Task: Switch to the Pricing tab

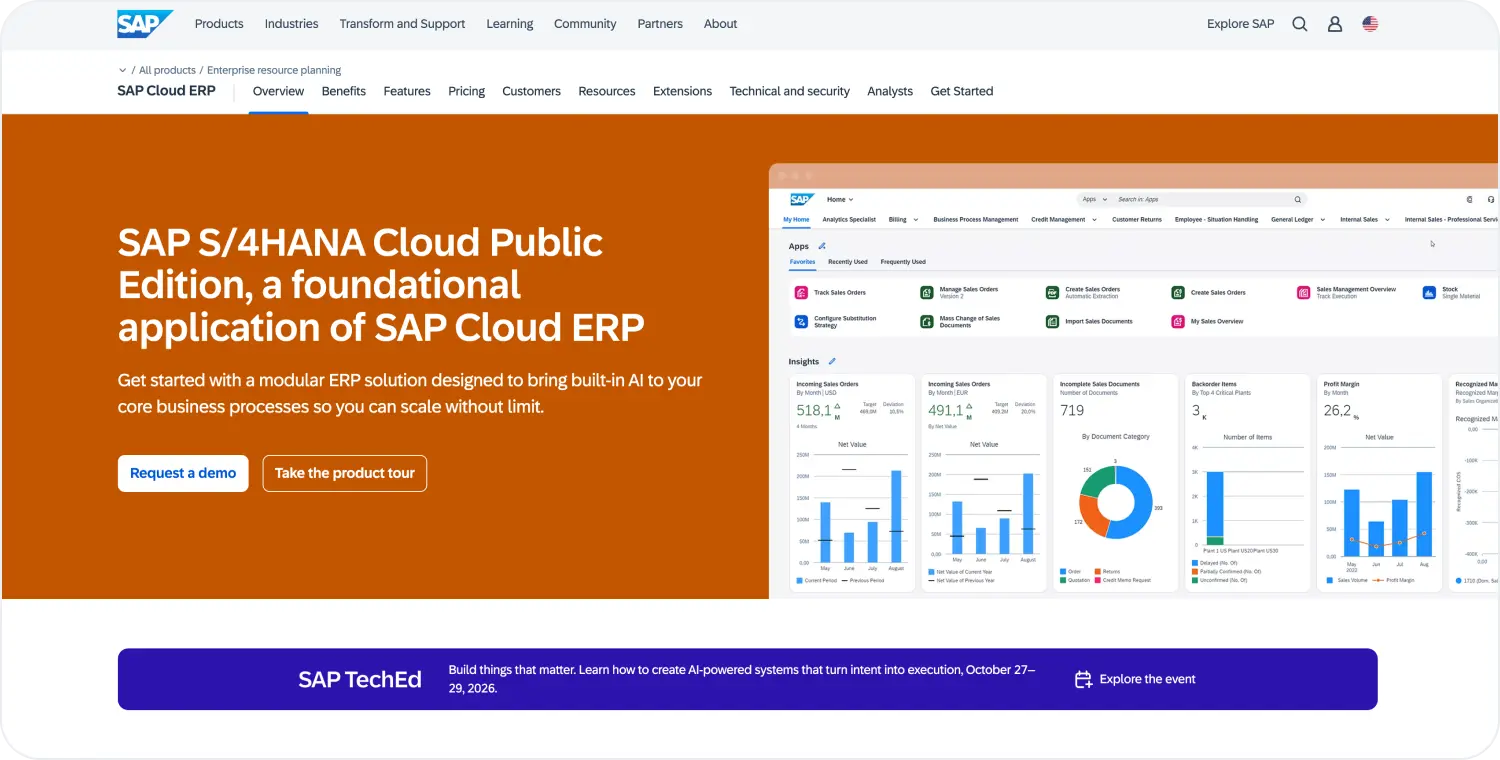Action: (x=466, y=91)
